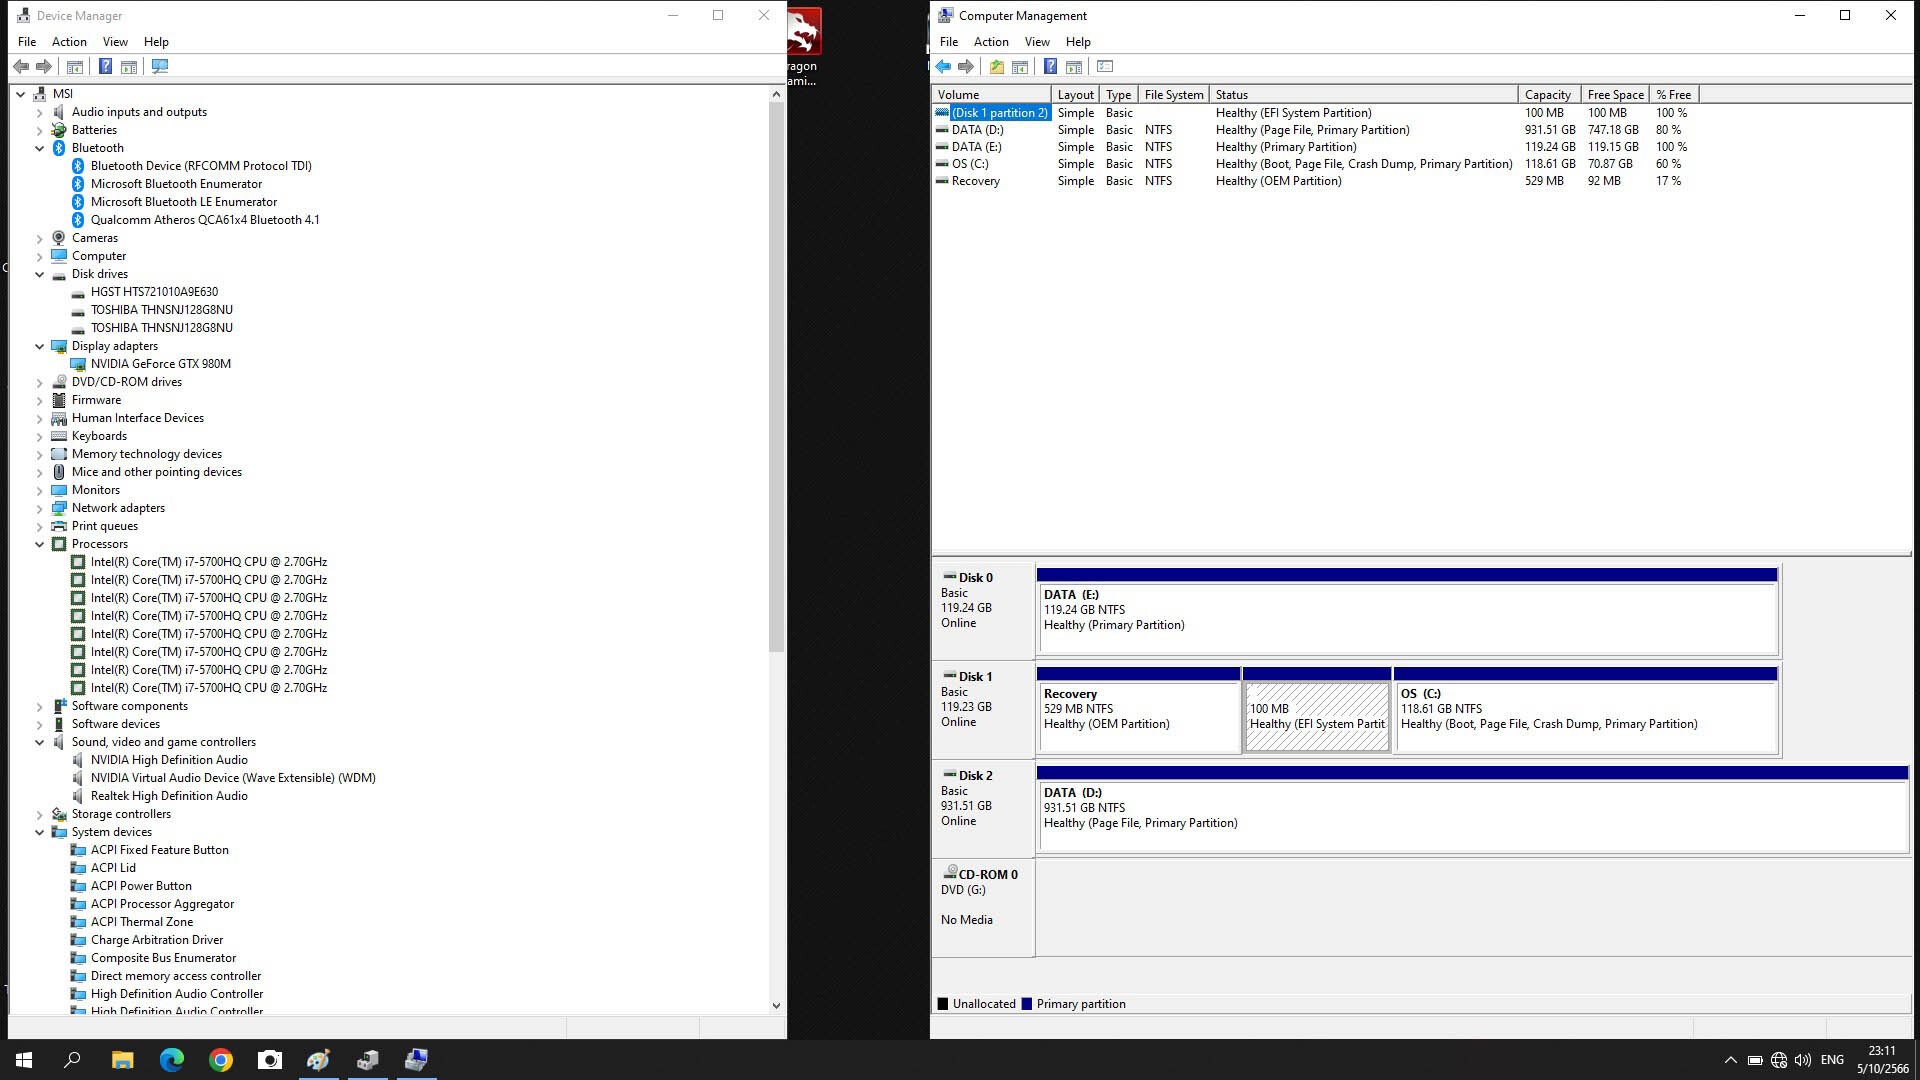Click Help icon in Computer Management toolbar
1920x1080 pixels.
click(x=1050, y=66)
